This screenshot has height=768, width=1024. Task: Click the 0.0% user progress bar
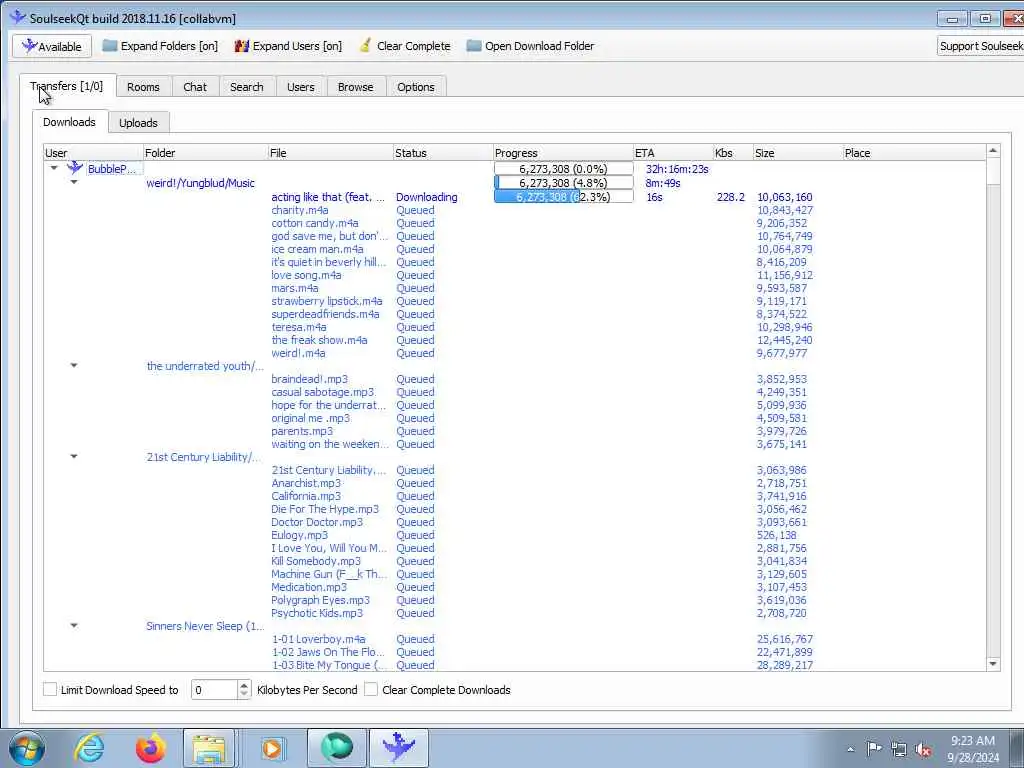click(x=564, y=168)
